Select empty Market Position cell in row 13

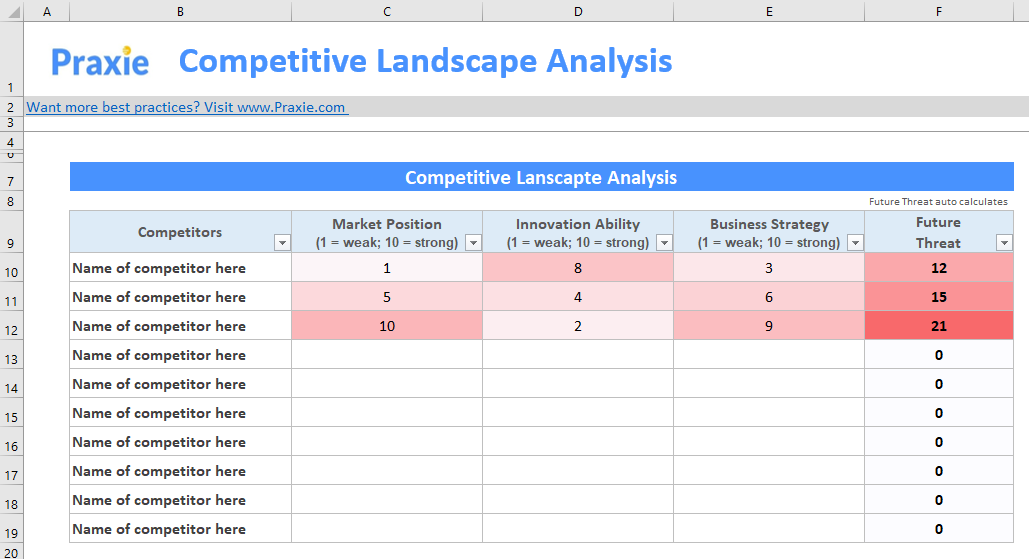[387, 354]
